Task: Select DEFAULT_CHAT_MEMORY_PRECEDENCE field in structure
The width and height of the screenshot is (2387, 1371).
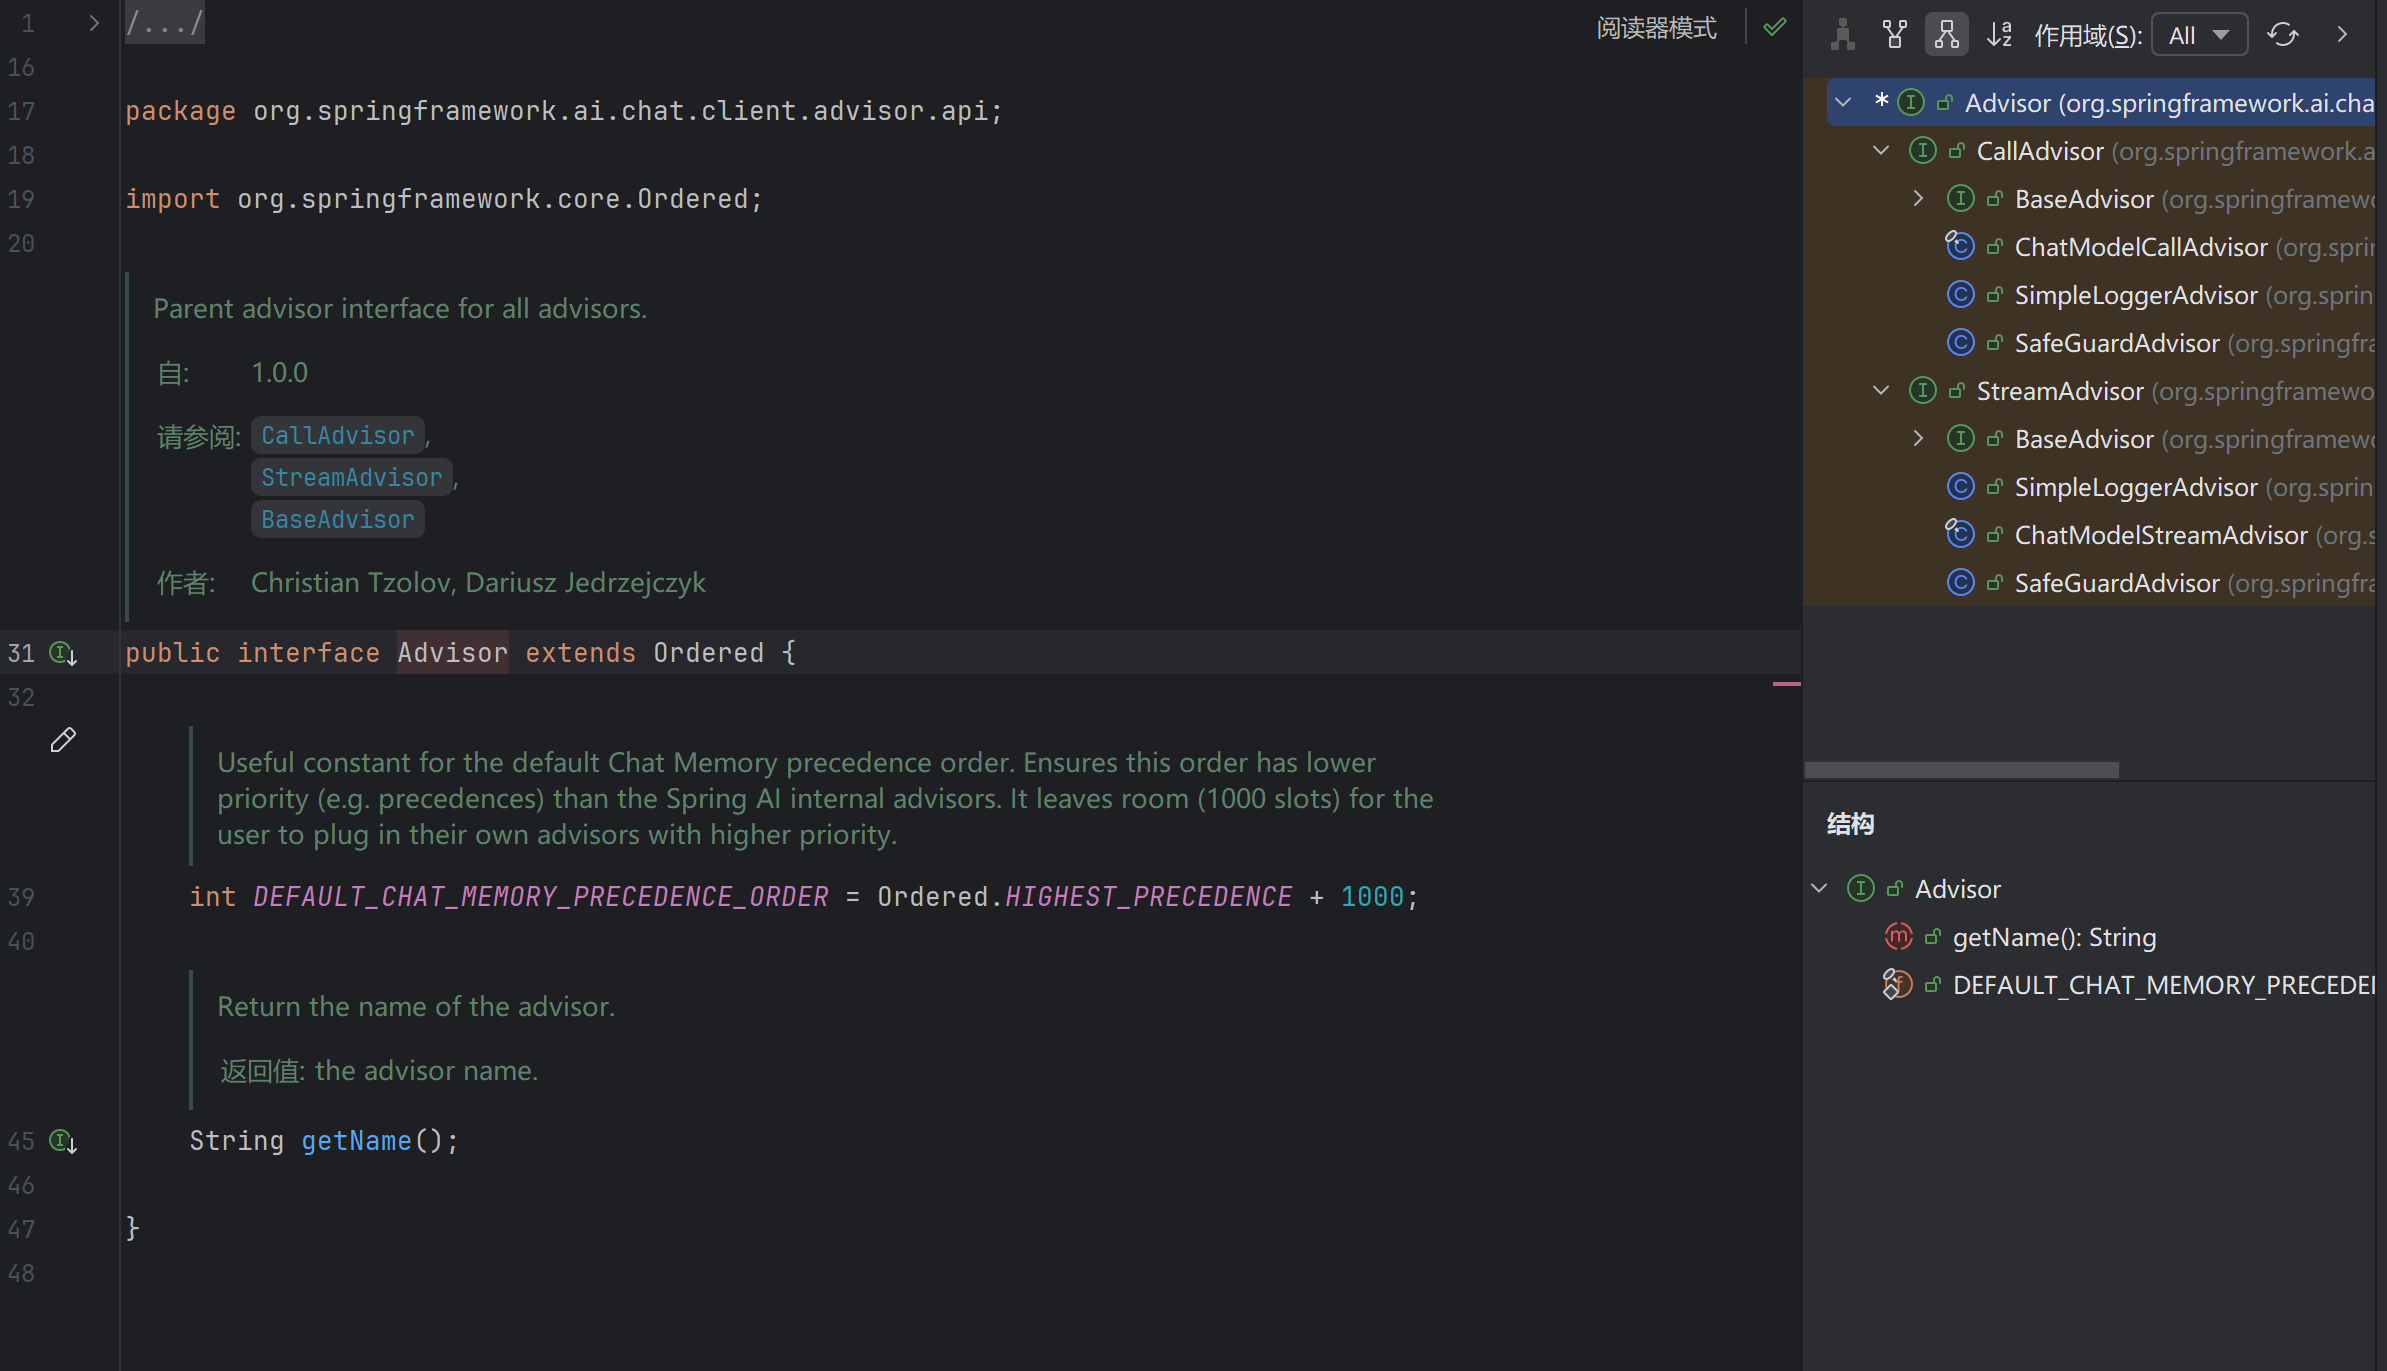Action: (x=2163, y=985)
